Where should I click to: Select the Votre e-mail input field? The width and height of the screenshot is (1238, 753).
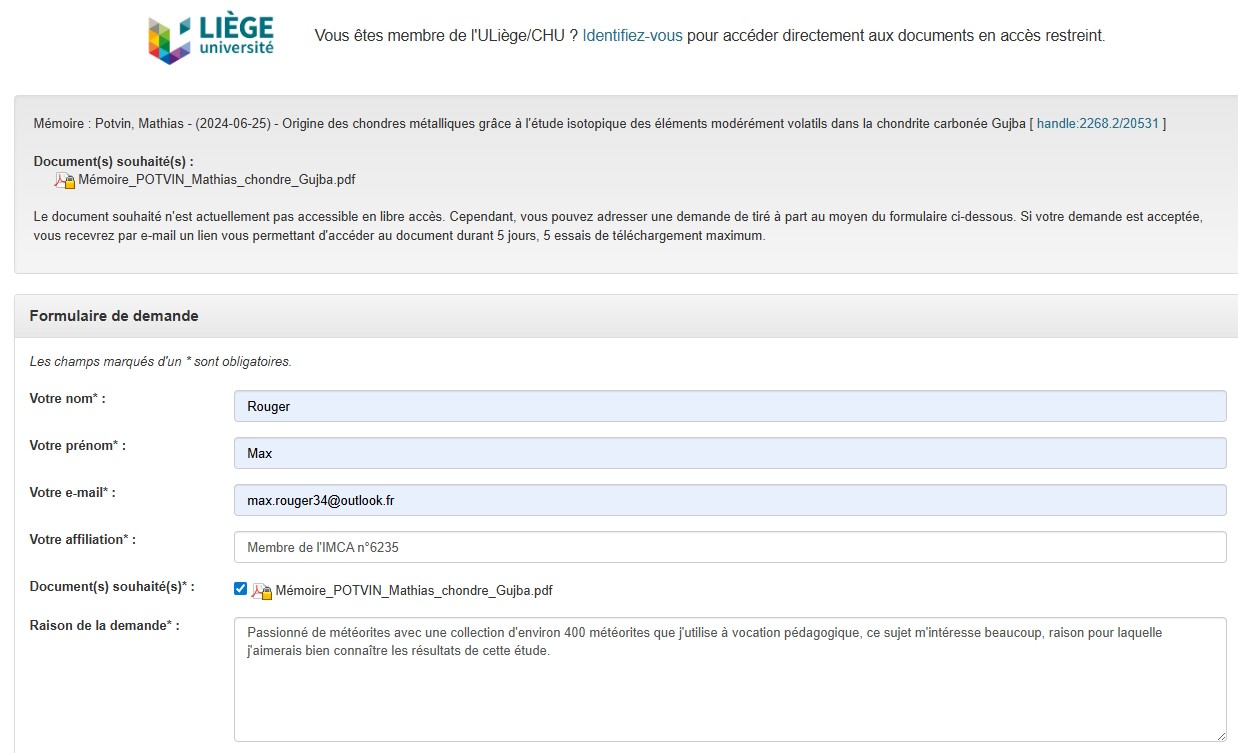[729, 500]
